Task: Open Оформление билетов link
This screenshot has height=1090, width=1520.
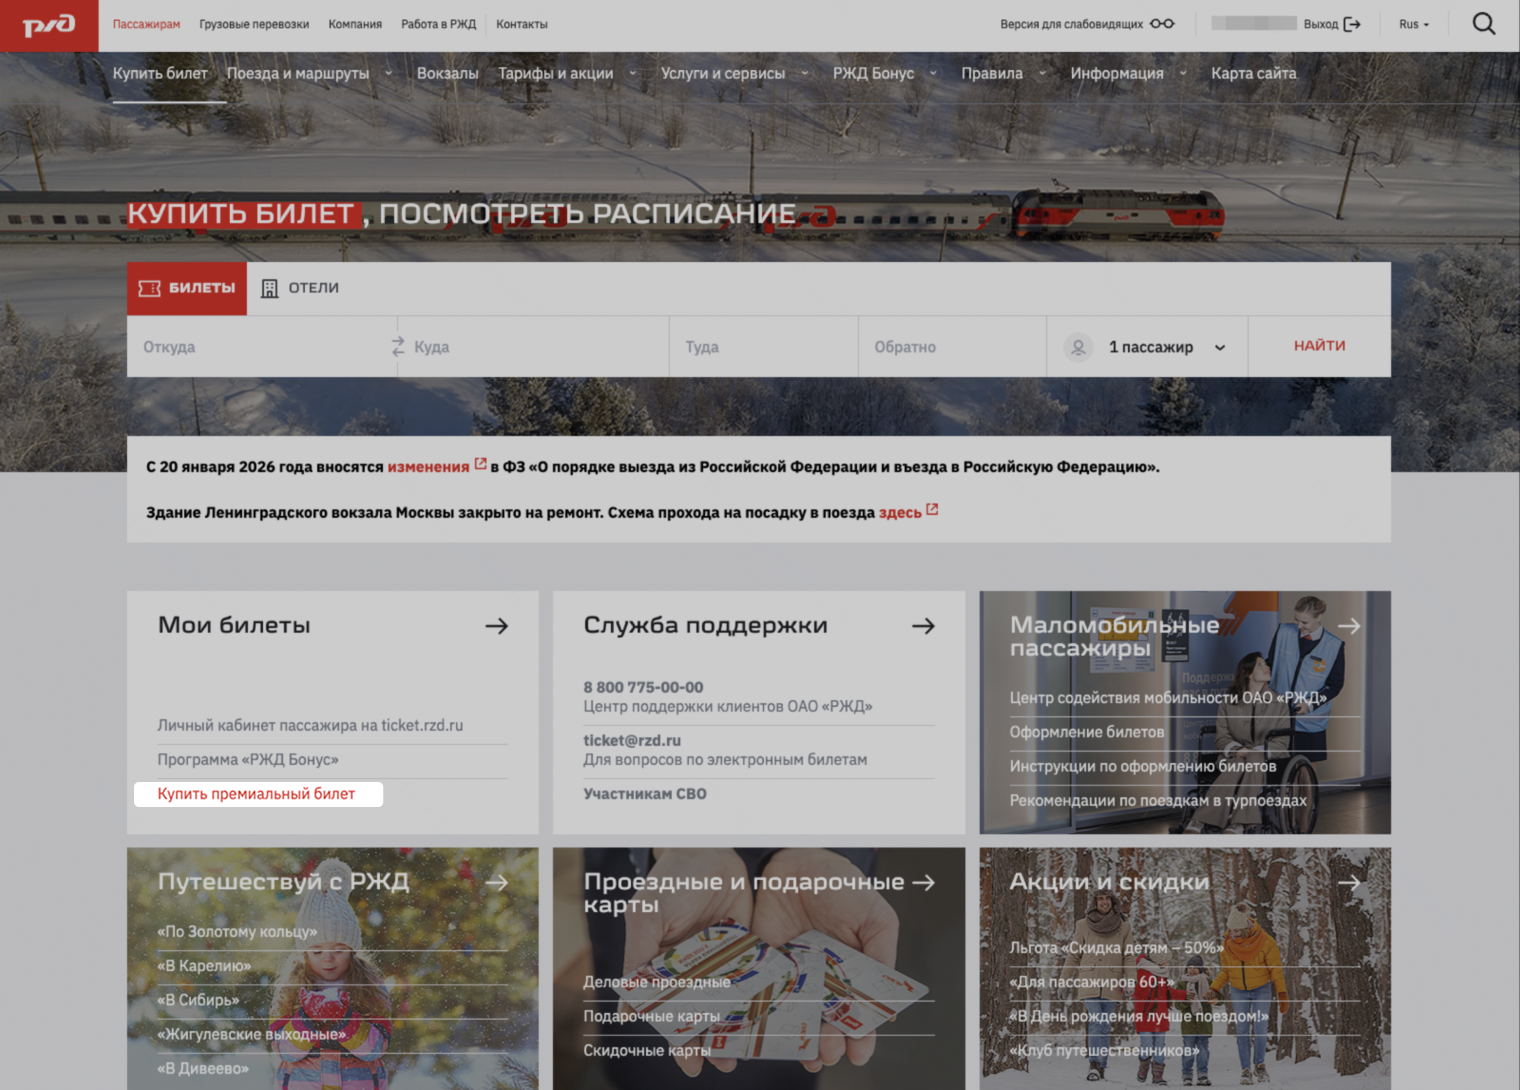Action: click(x=1087, y=732)
